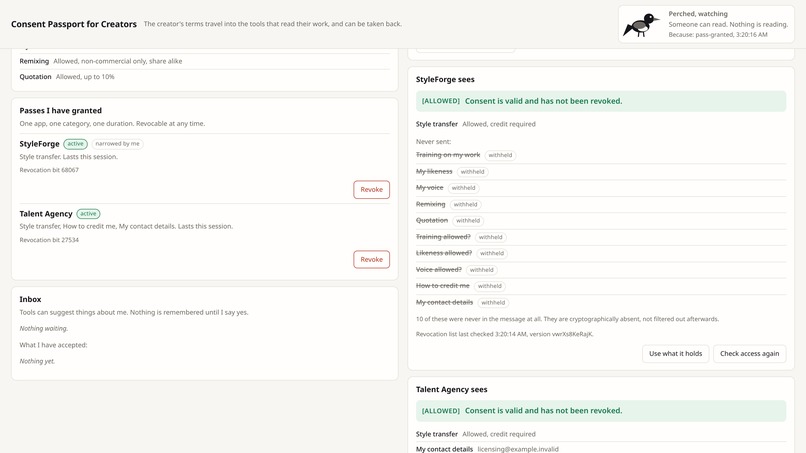Click struck-through 'Remixing' in Never sent list

click(430, 204)
